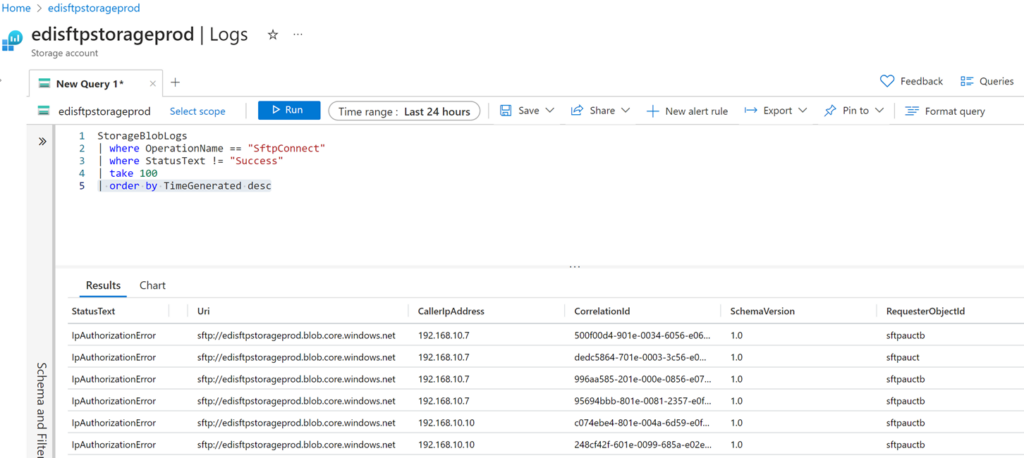
Task: Click the order by TimeGenerated desc line
Action: point(184,186)
